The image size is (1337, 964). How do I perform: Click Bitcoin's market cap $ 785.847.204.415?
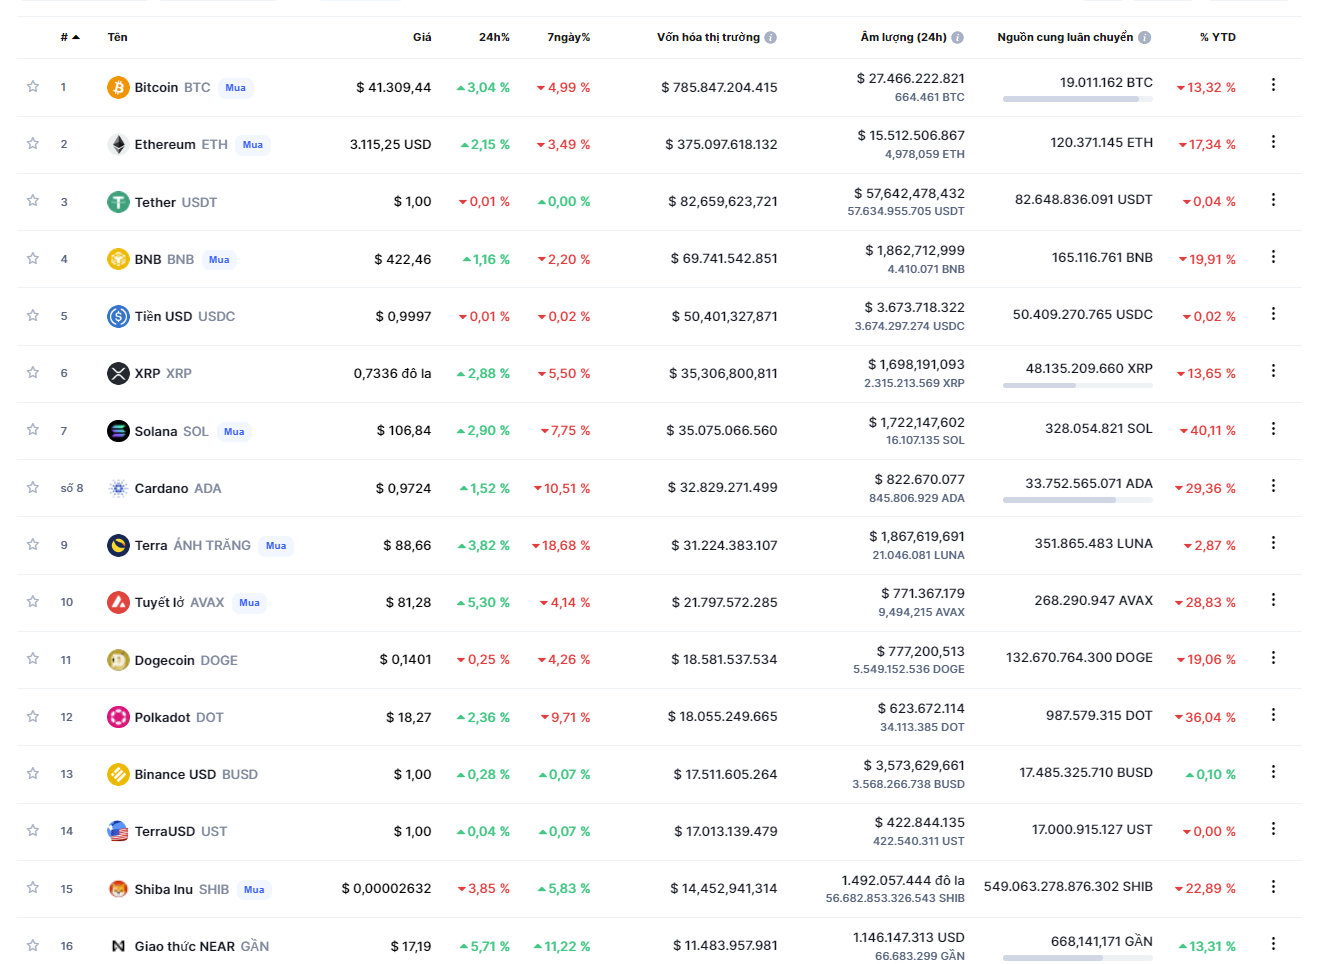point(719,88)
